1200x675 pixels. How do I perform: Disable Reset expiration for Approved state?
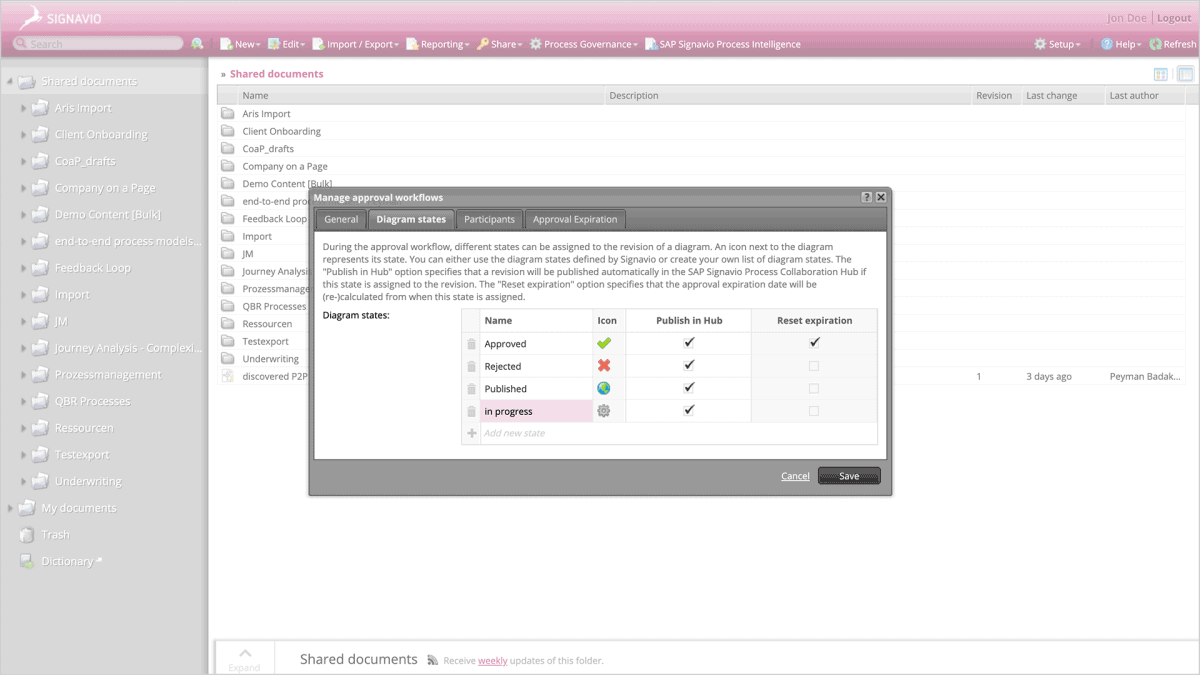coord(814,344)
